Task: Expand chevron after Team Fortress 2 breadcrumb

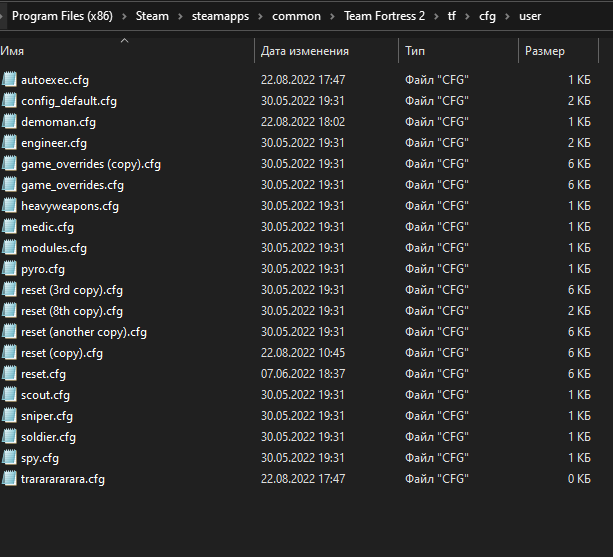Action: point(436,16)
